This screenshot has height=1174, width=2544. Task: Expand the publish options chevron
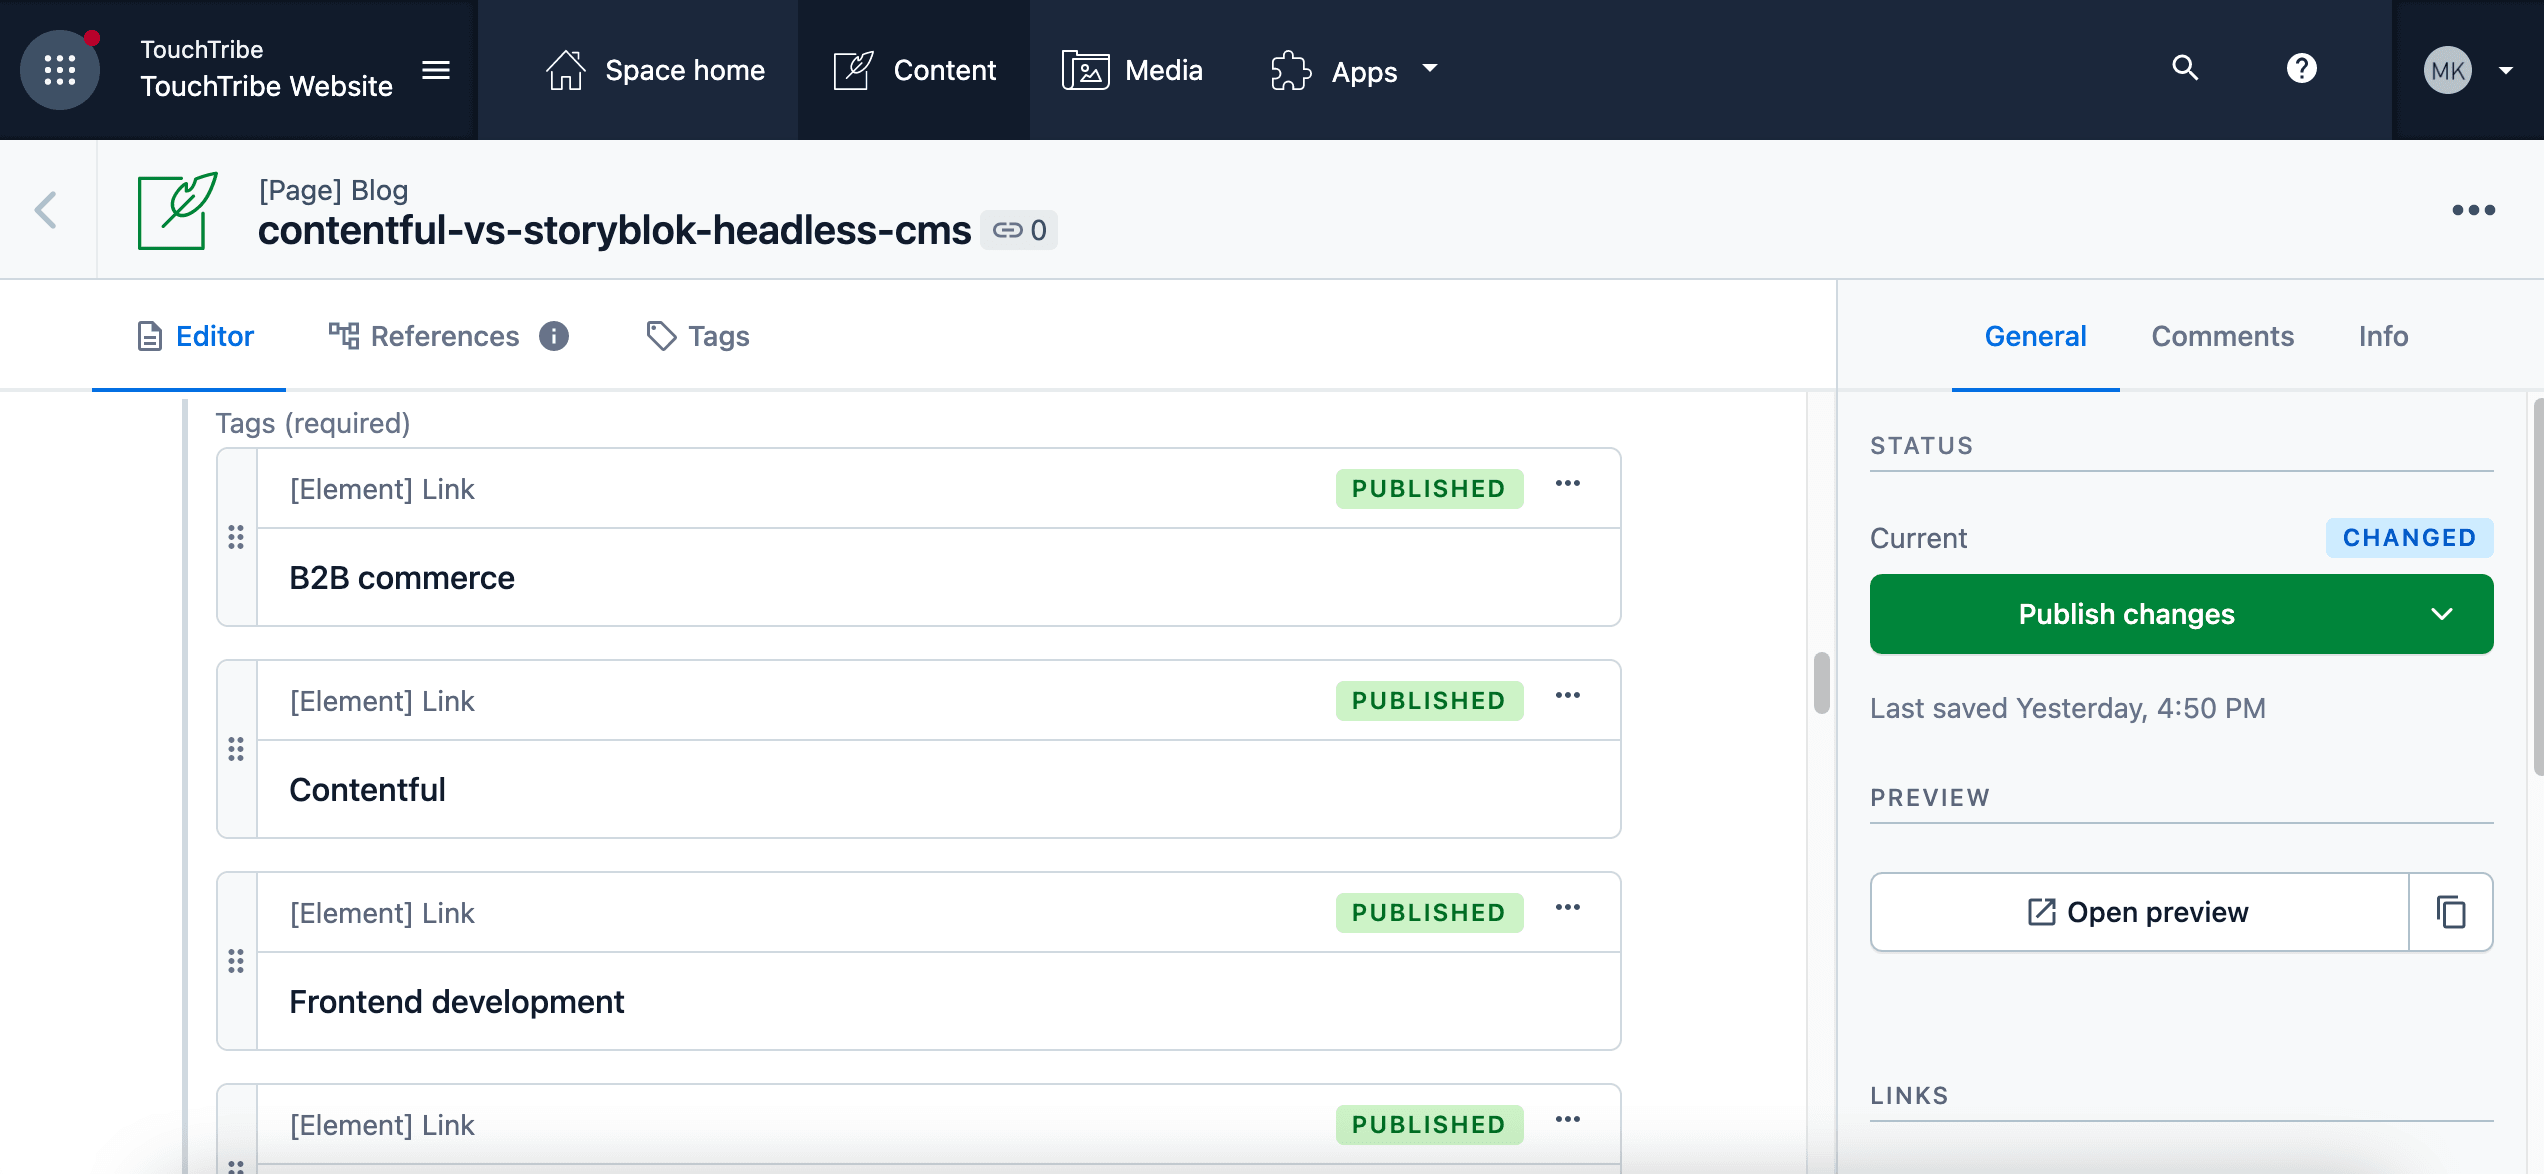pos(2442,614)
